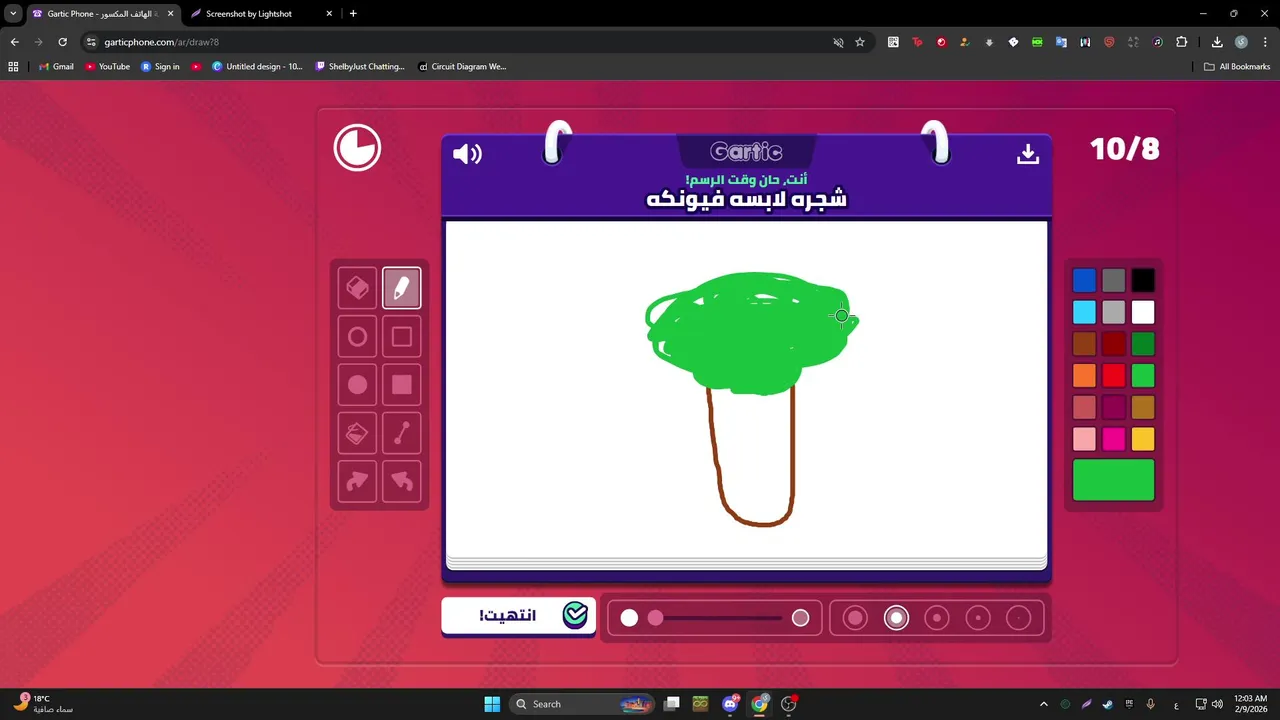Select the second smallest brush size
1280x720 pixels.
pos(978,618)
